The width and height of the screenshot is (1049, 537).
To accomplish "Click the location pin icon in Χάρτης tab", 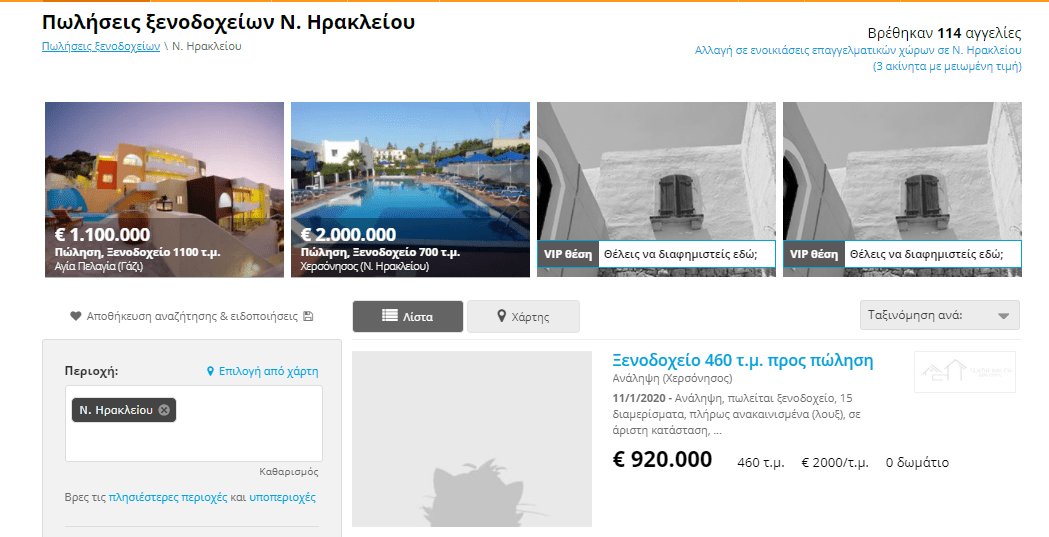I will (501, 316).
